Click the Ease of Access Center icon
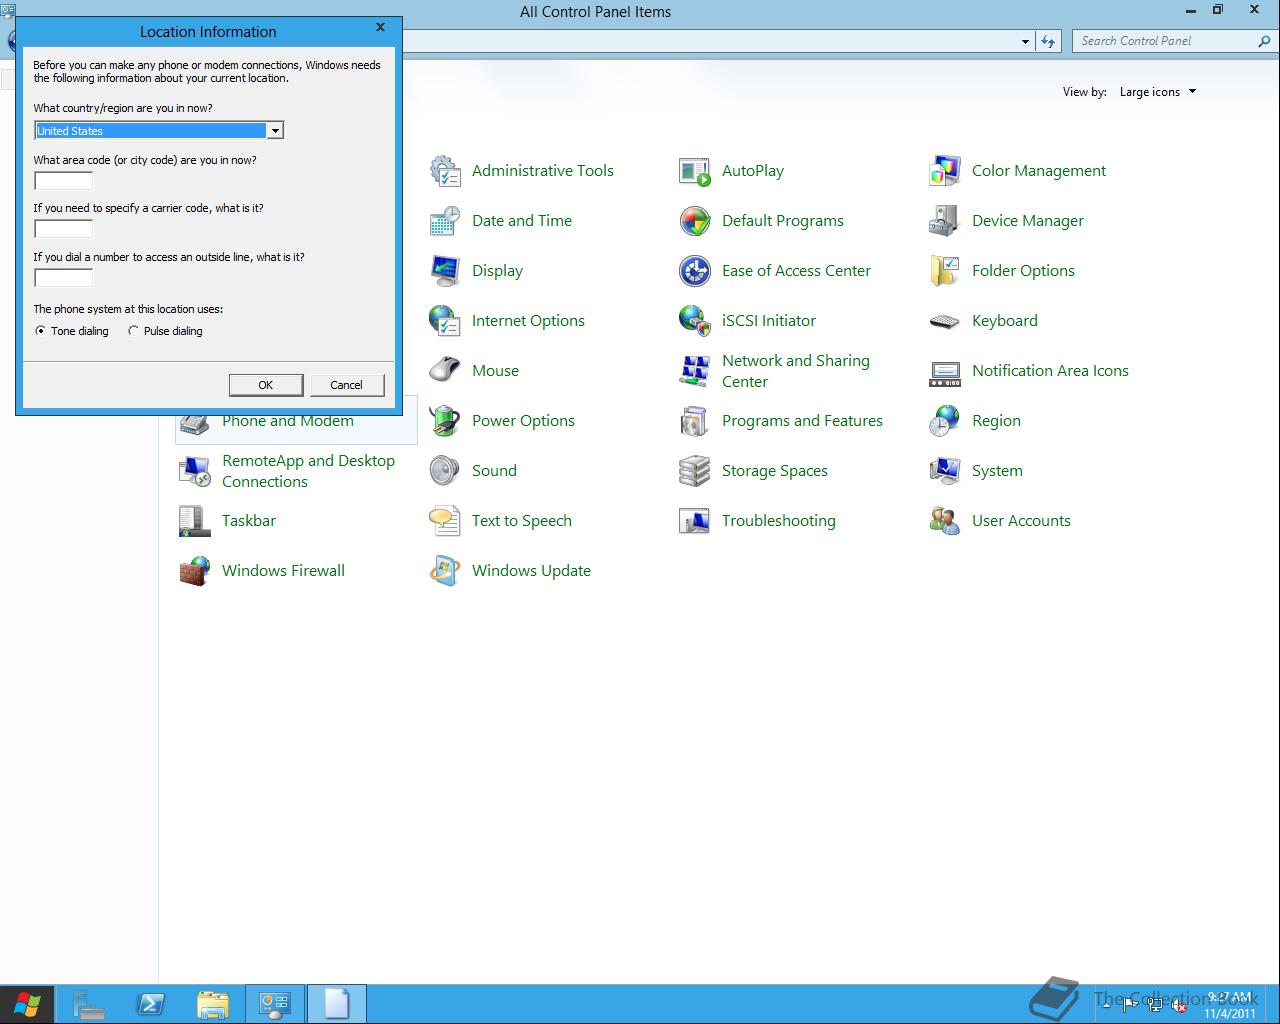Viewport: 1280px width, 1024px height. pos(695,271)
